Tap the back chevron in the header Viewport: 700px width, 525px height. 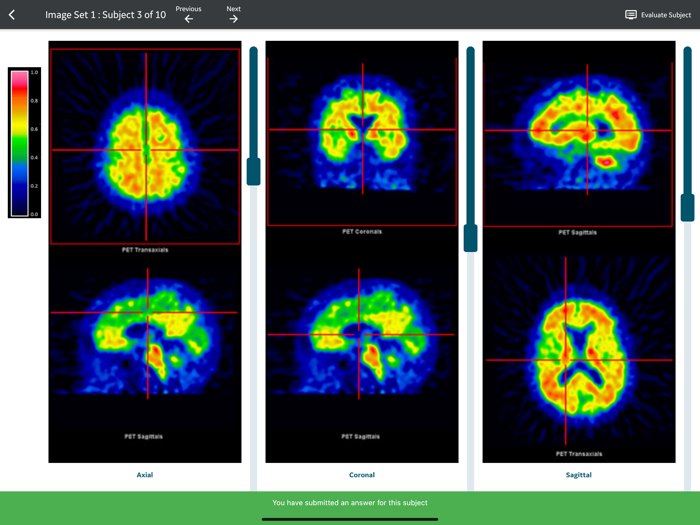tap(12, 15)
